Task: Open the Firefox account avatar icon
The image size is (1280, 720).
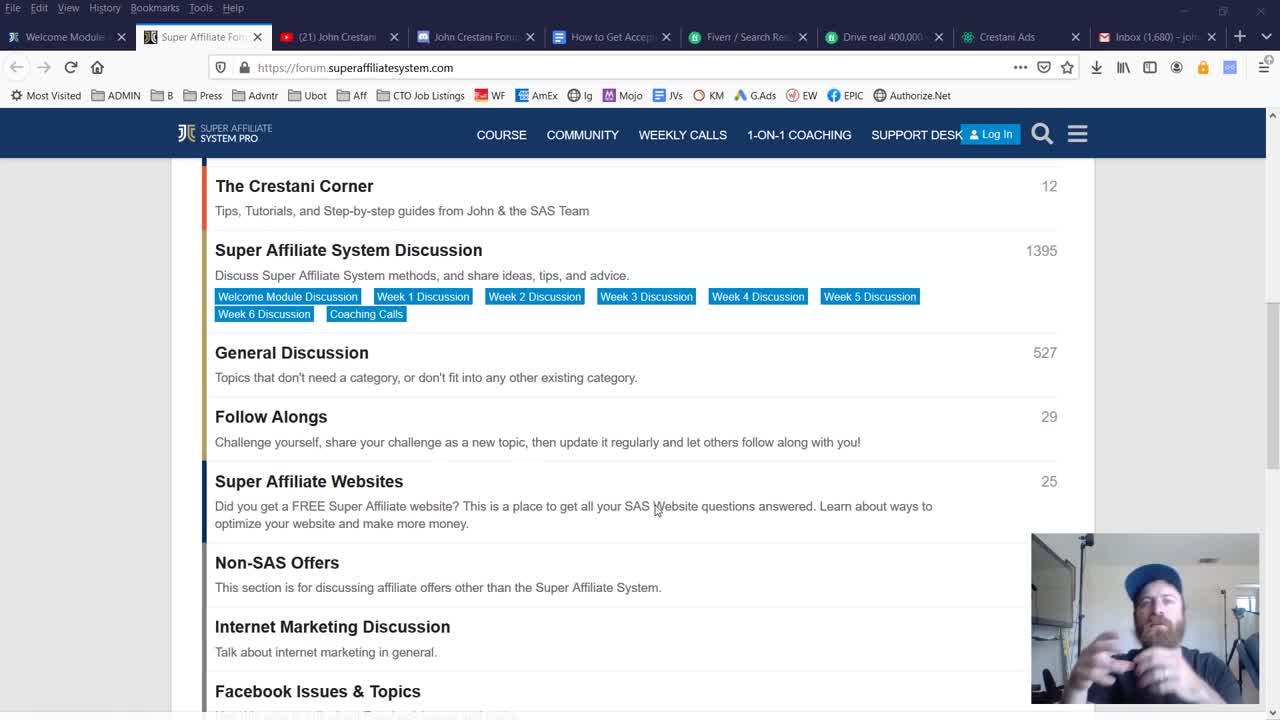Action: coord(1176,67)
